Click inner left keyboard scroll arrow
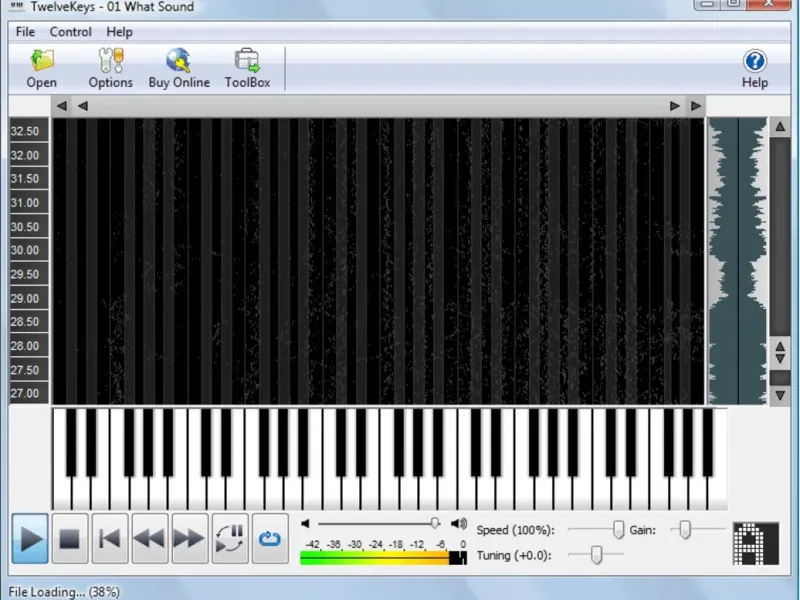 click(83, 106)
